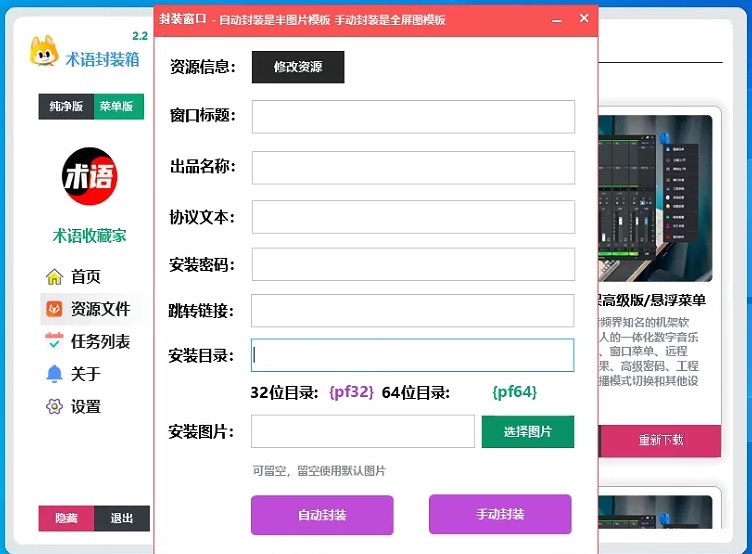Image resolution: width=752 pixels, height=554 pixels.
Task: Focus the 安装图片 path field
Action: click(363, 432)
